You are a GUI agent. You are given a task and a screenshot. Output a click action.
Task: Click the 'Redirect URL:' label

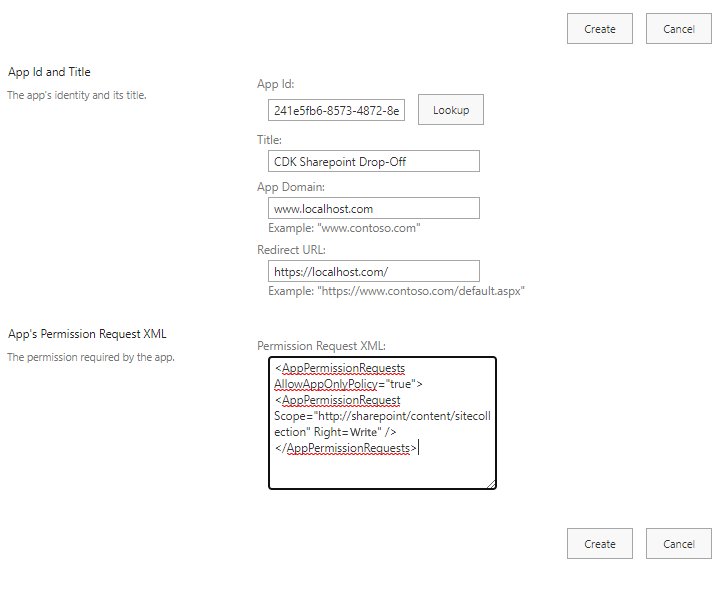291,249
